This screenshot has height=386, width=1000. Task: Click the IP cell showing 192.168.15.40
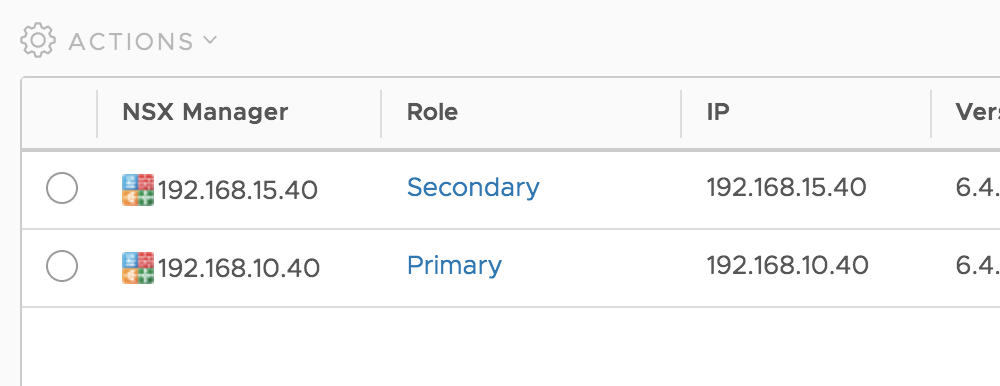pos(786,188)
